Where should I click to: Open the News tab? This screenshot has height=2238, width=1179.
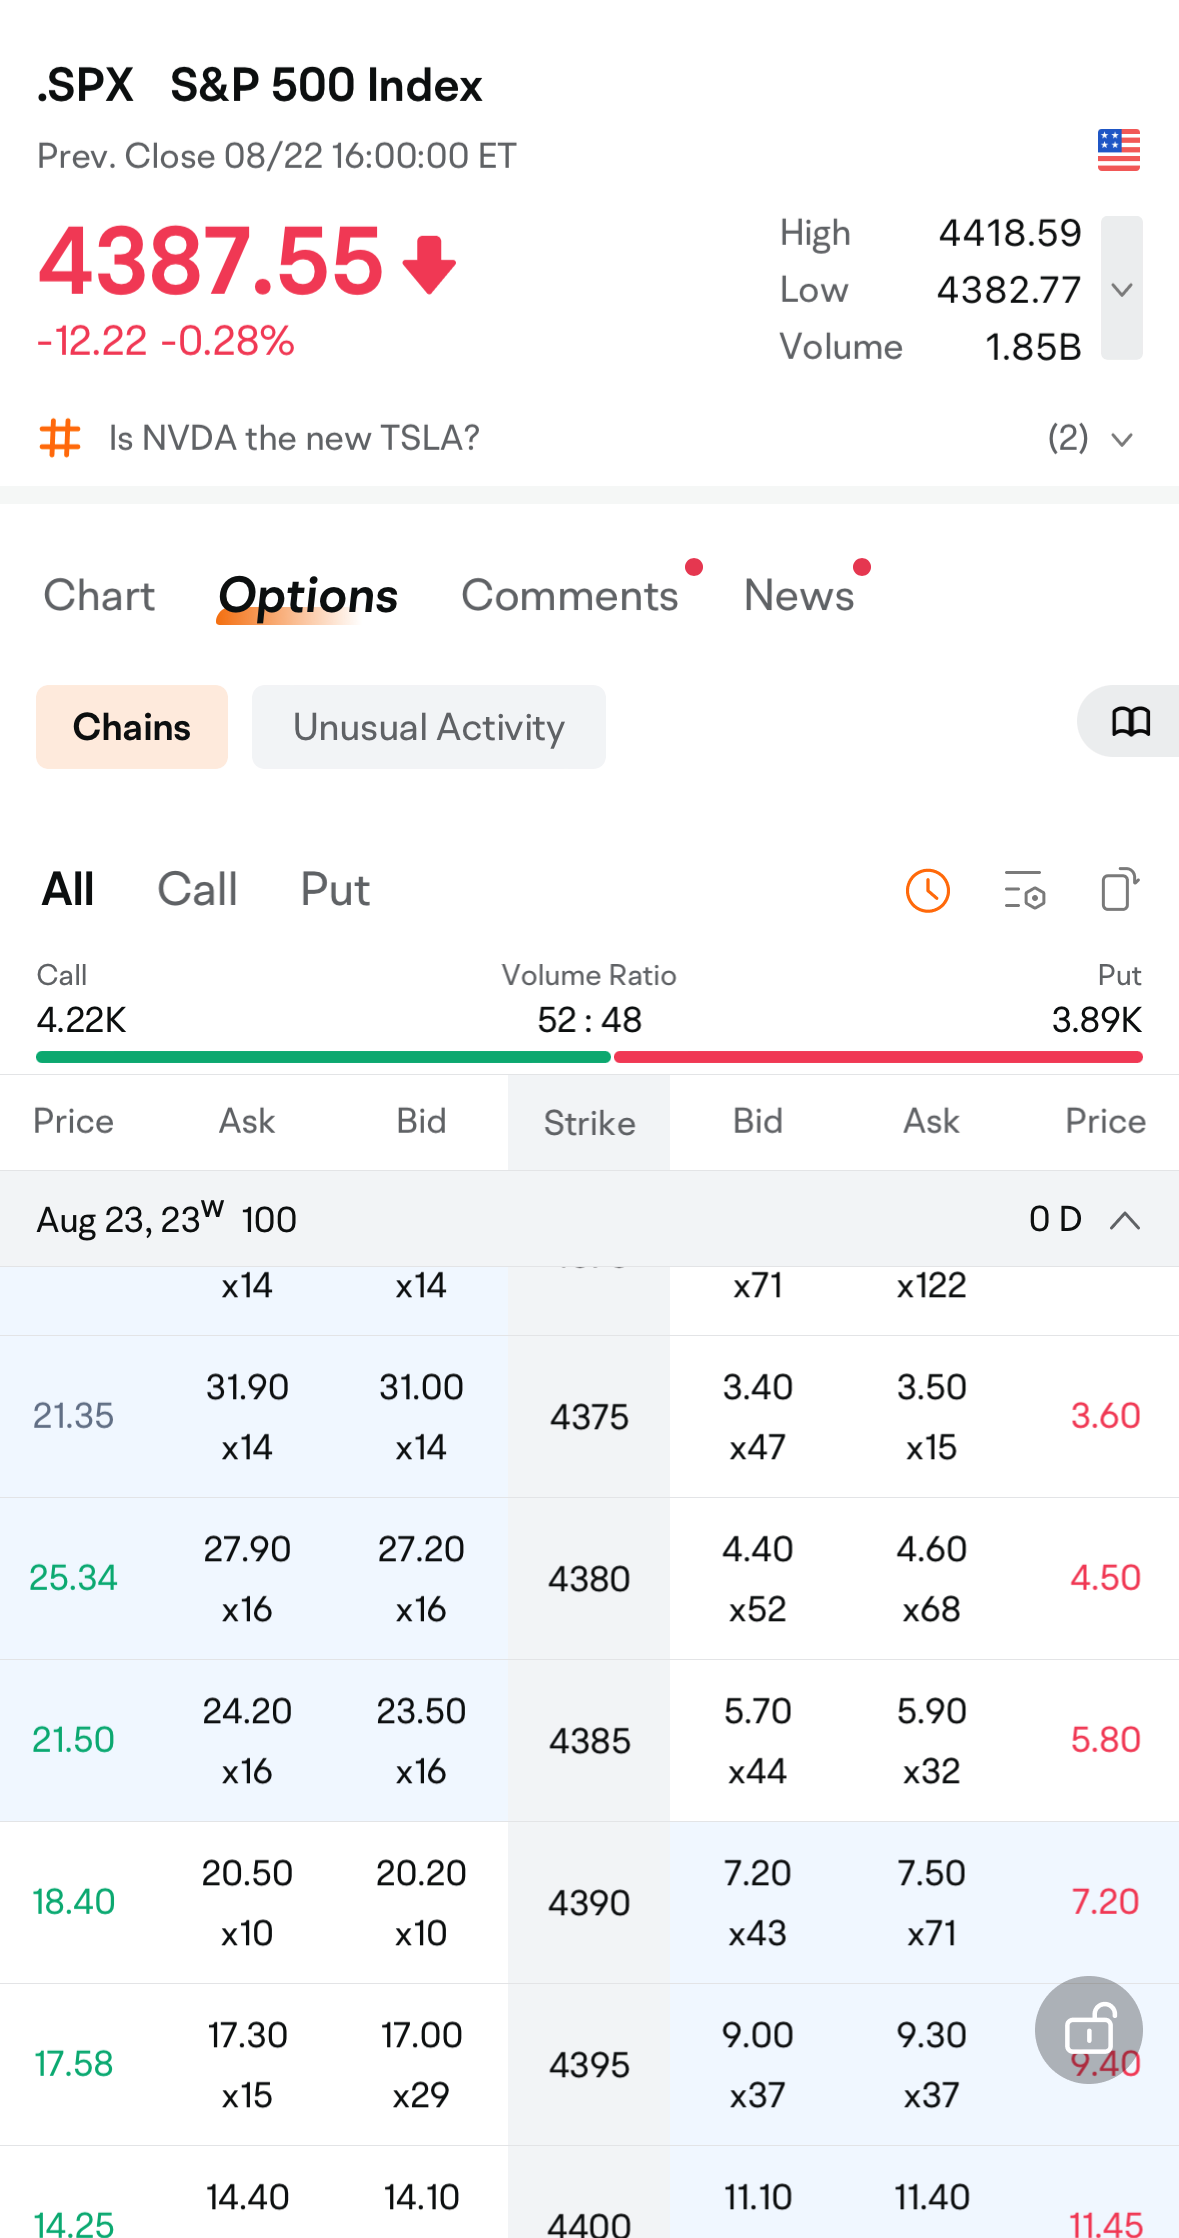tap(799, 596)
